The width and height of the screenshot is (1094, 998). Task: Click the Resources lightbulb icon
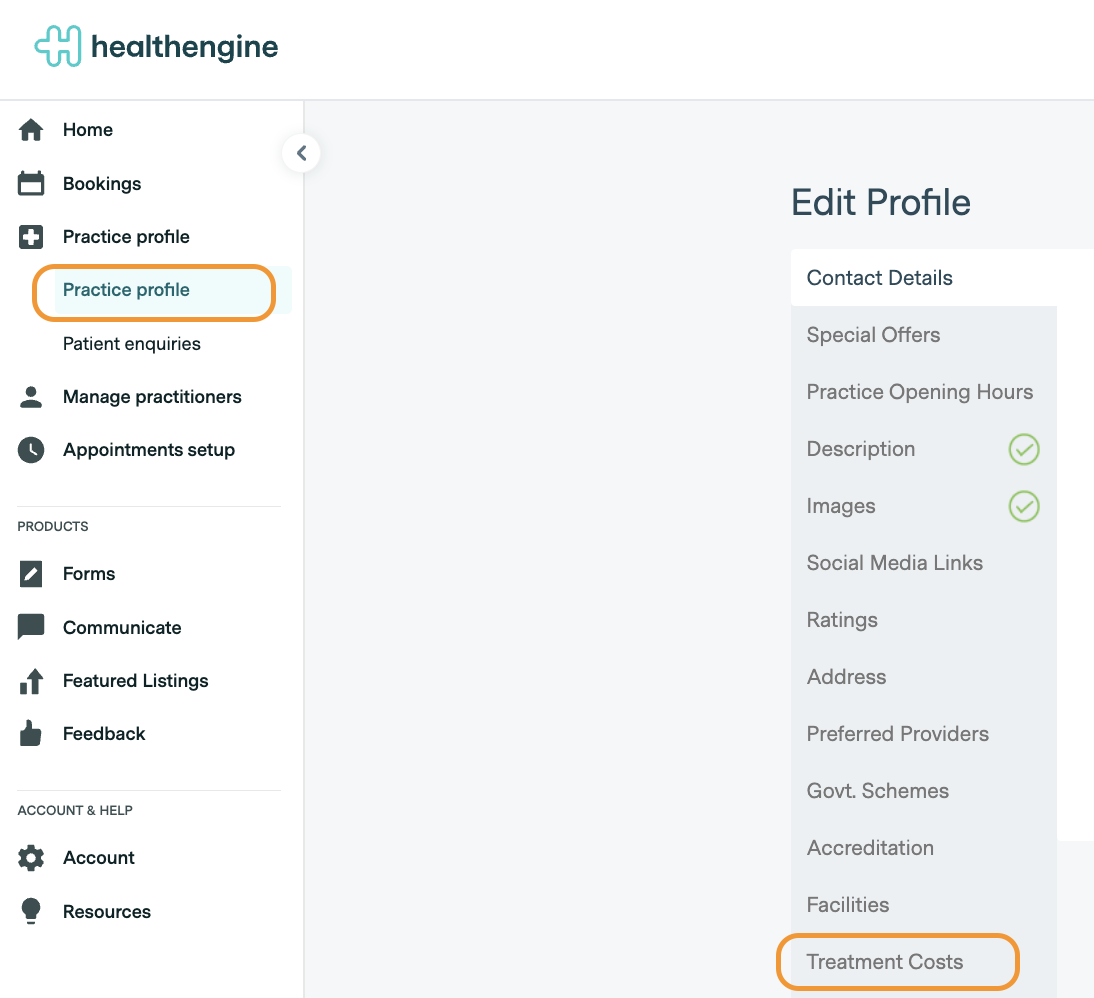coord(31,912)
